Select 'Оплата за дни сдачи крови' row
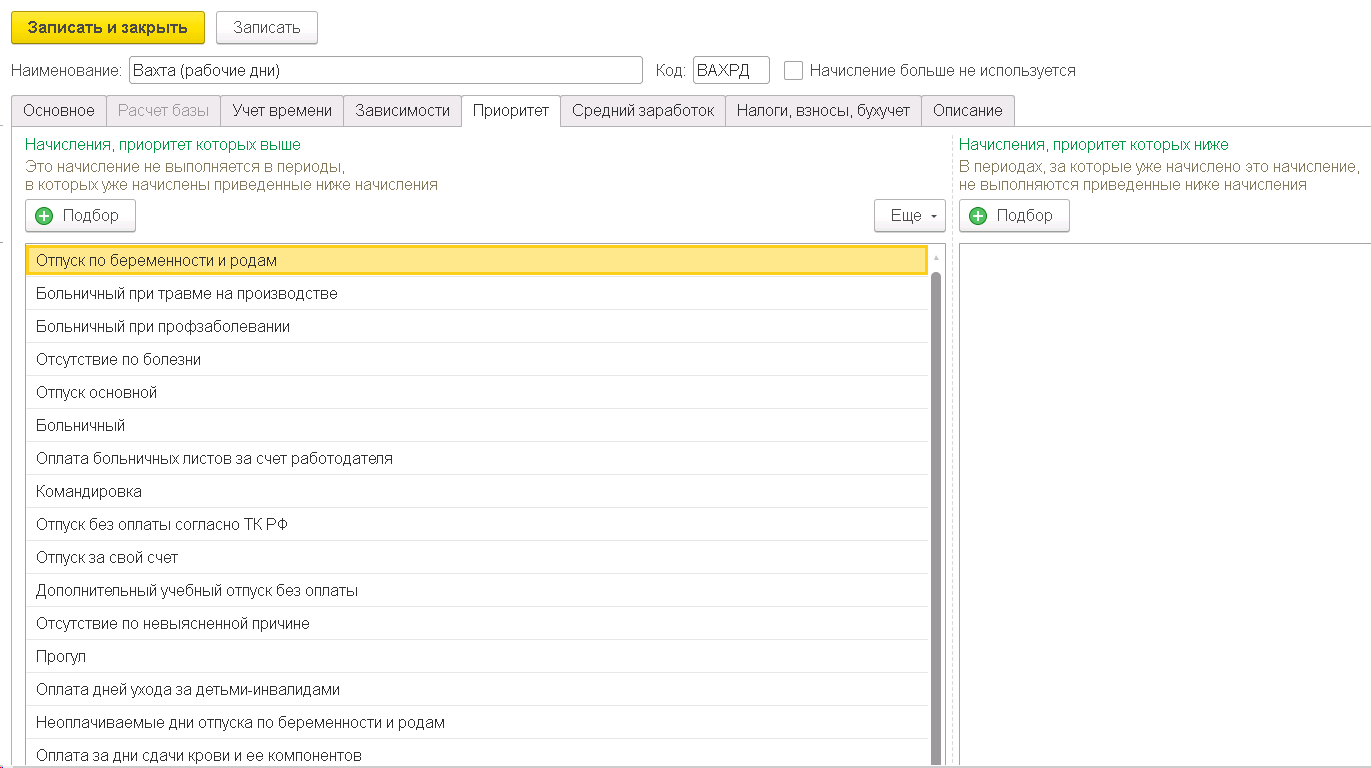 pos(477,753)
